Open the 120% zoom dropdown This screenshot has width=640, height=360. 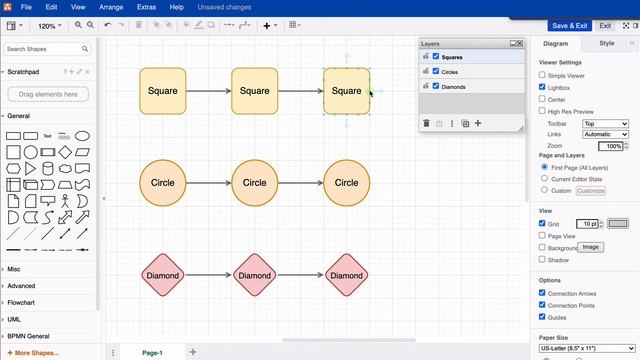(x=49, y=26)
